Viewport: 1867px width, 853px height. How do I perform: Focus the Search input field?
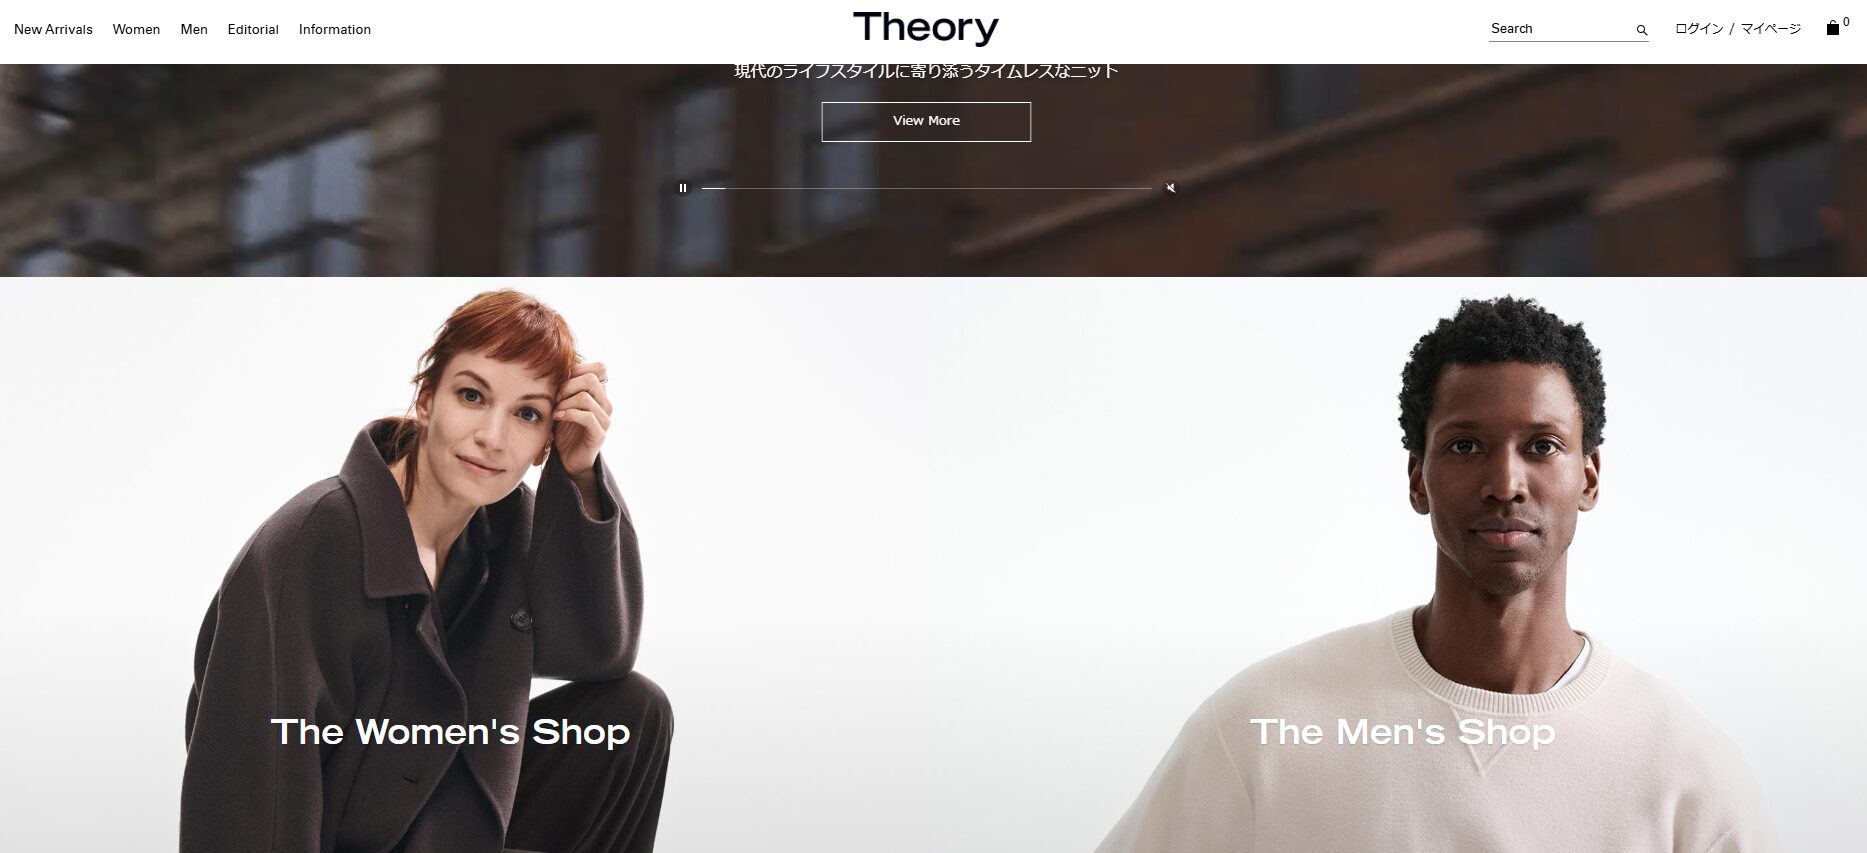[1560, 29]
